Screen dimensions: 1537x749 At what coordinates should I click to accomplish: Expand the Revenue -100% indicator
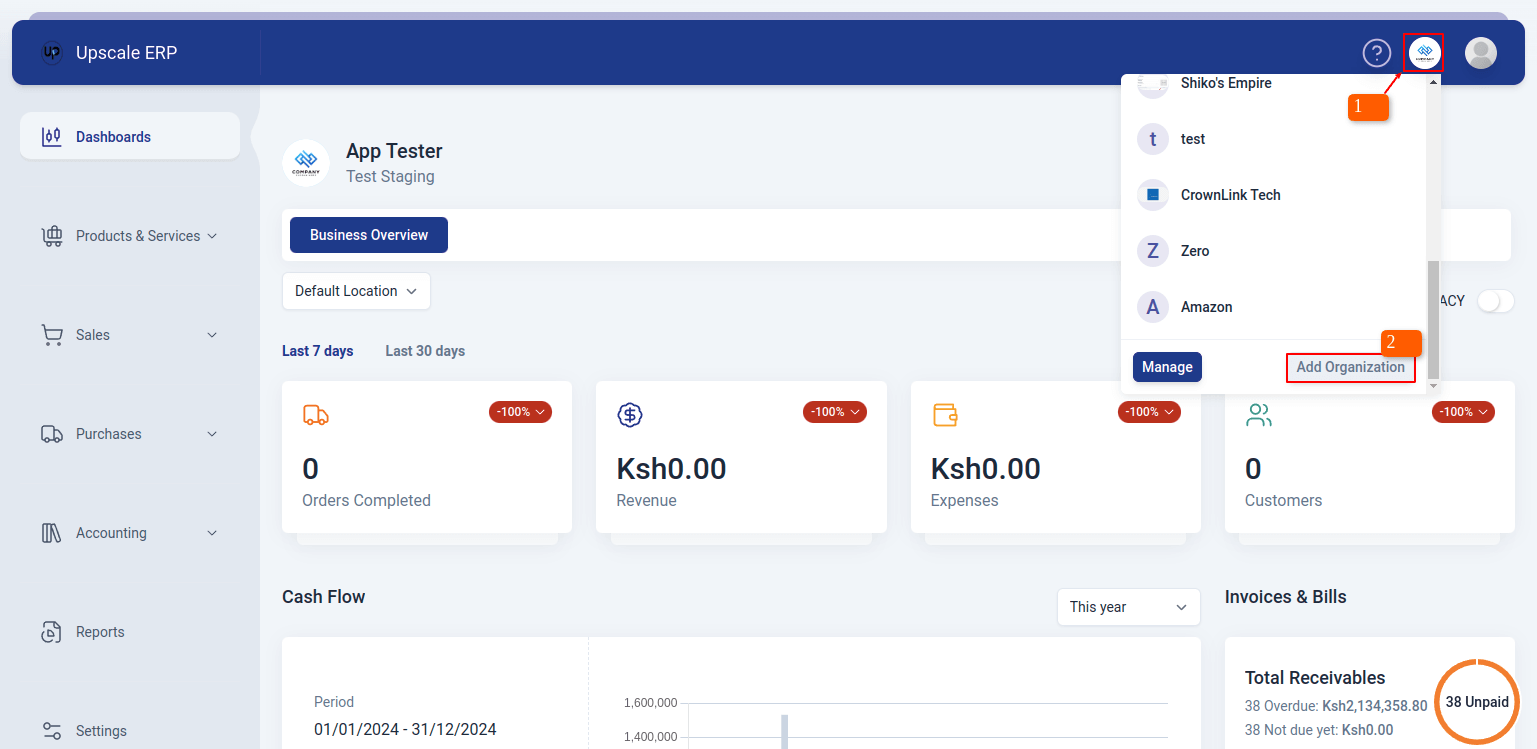pyautogui.click(x=834, y=411)
